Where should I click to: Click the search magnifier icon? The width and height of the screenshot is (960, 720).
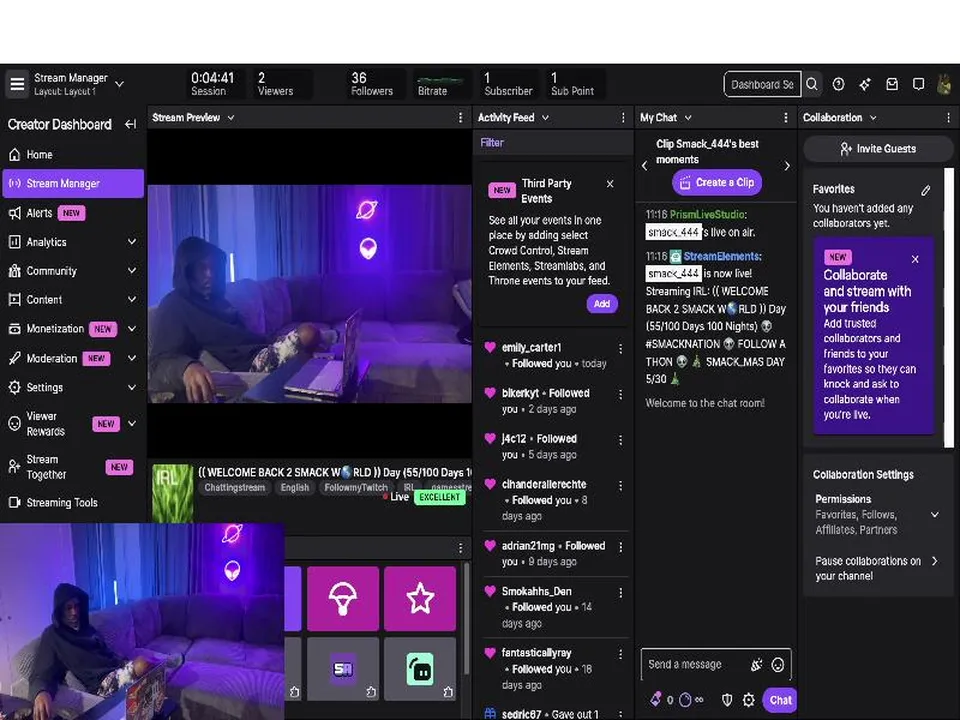[x=812, y=84]
